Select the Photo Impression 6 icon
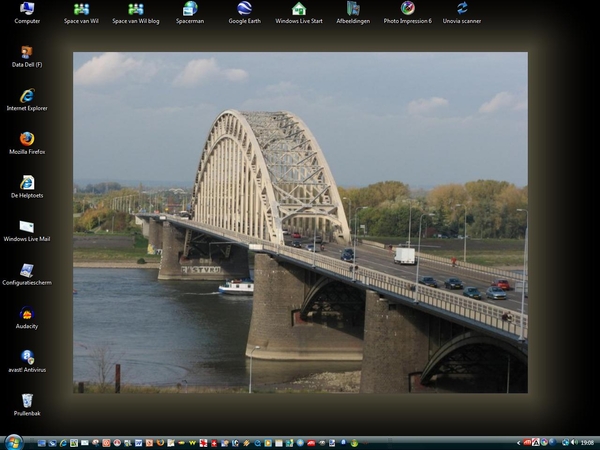The width and height of the screenshot is (600, 450). 407,9
